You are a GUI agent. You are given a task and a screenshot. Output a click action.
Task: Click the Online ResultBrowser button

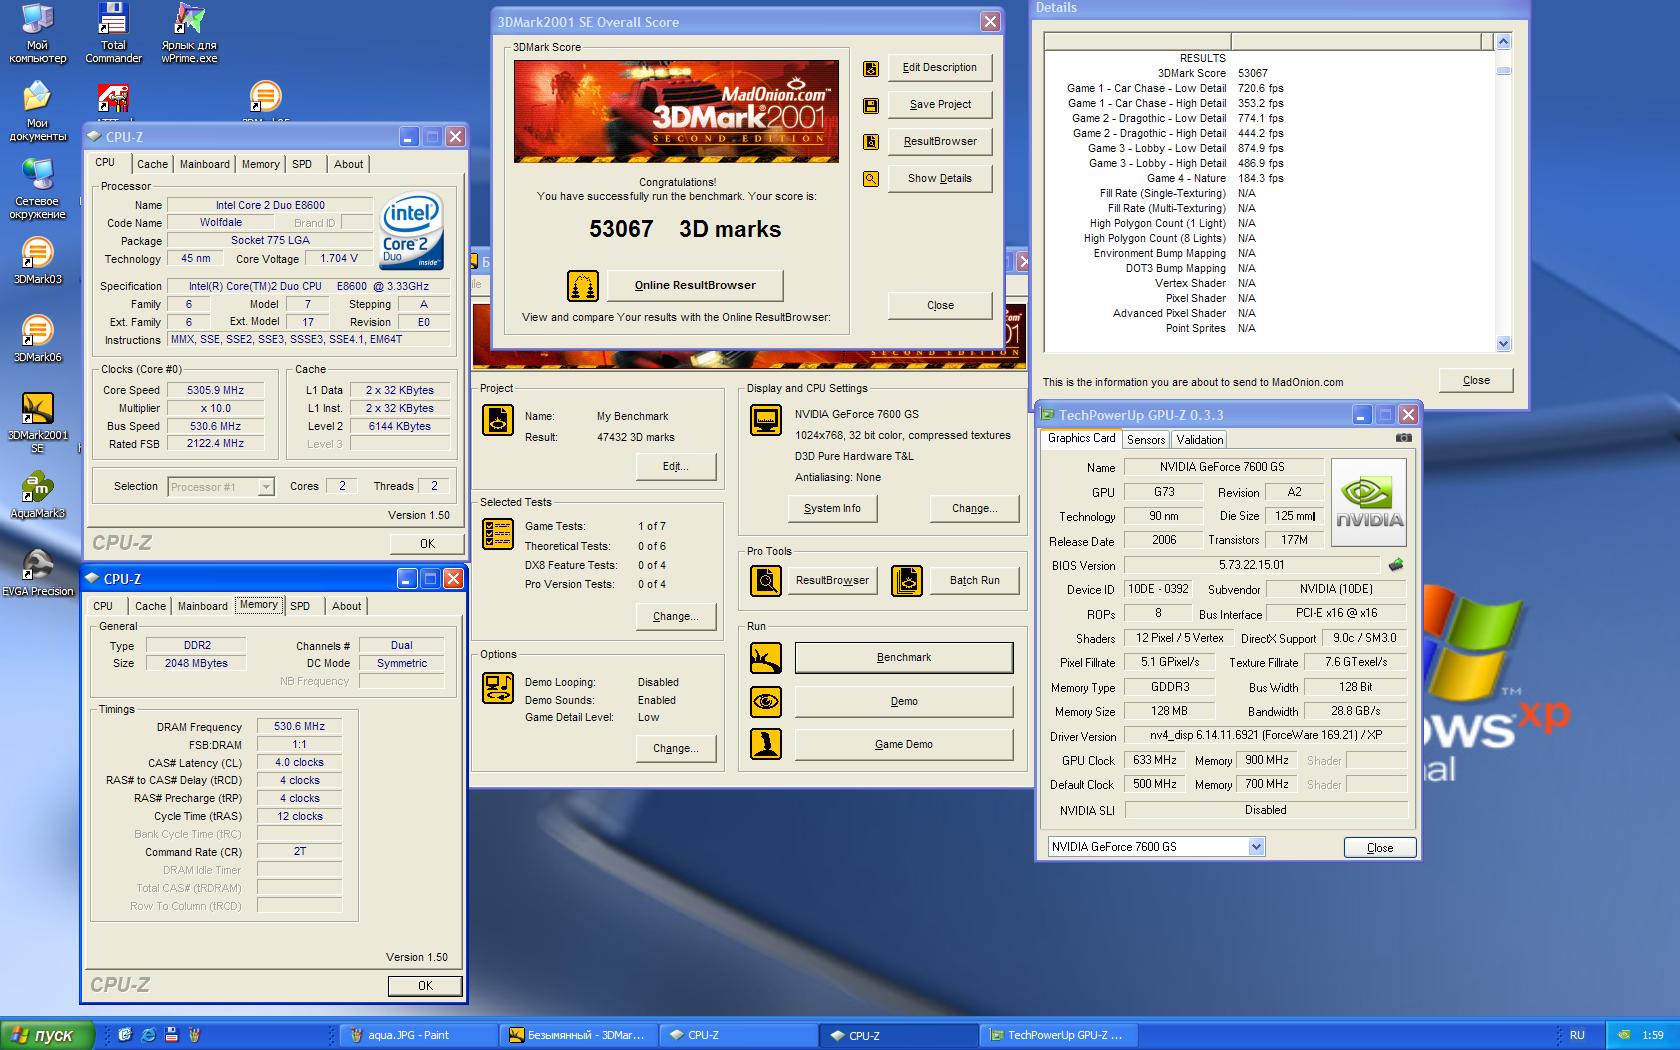(x=695, y=286)
